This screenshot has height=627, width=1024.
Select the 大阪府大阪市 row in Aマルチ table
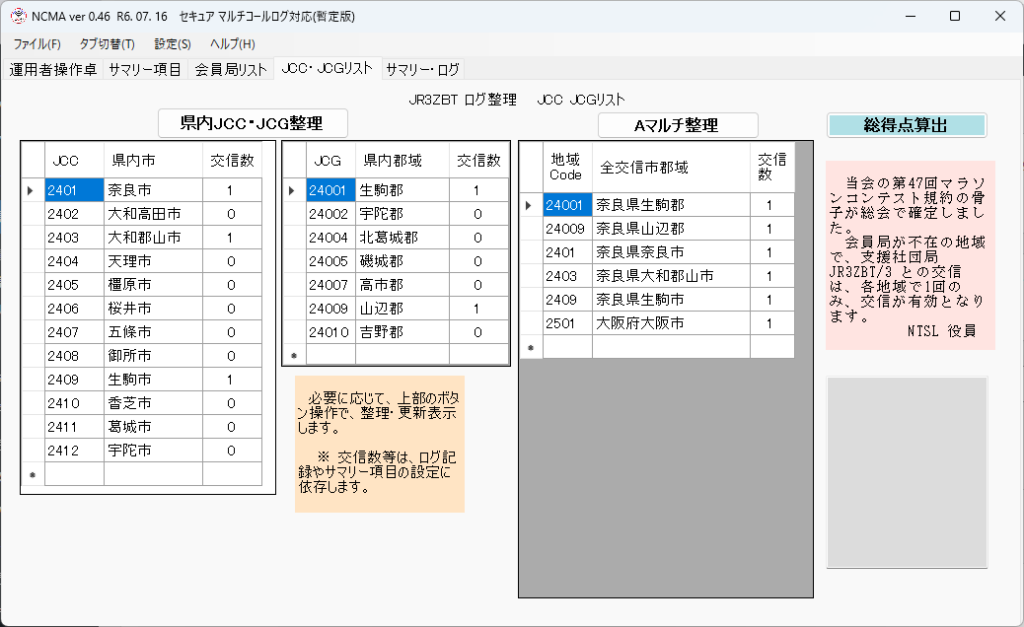coord(670,323)
